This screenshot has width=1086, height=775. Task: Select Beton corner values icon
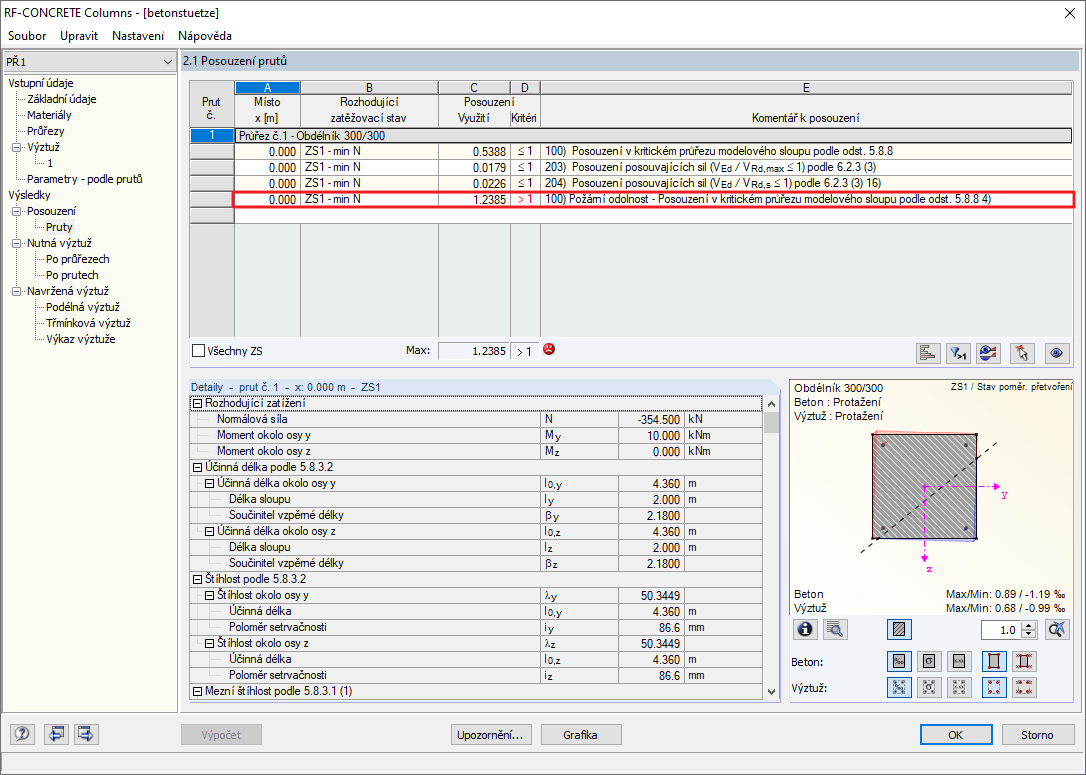(x=1024, y=661)
